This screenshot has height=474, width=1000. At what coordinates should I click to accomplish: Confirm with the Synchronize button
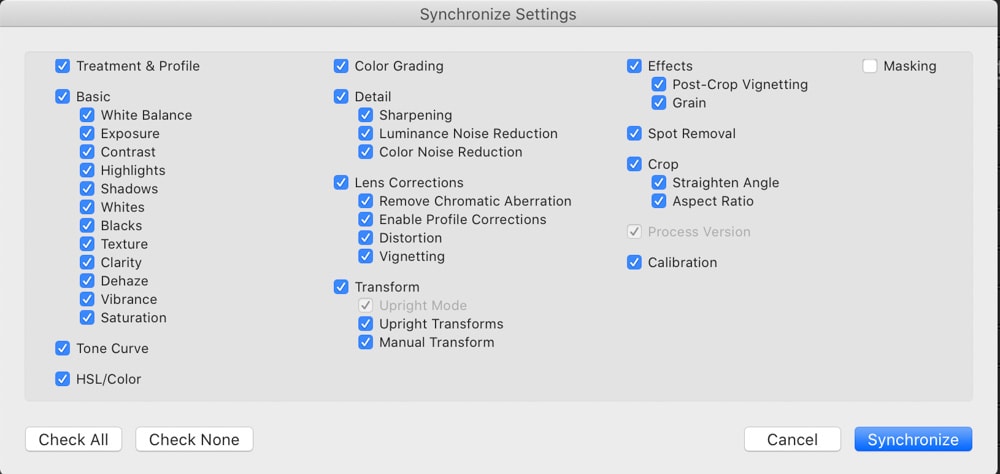913,440
